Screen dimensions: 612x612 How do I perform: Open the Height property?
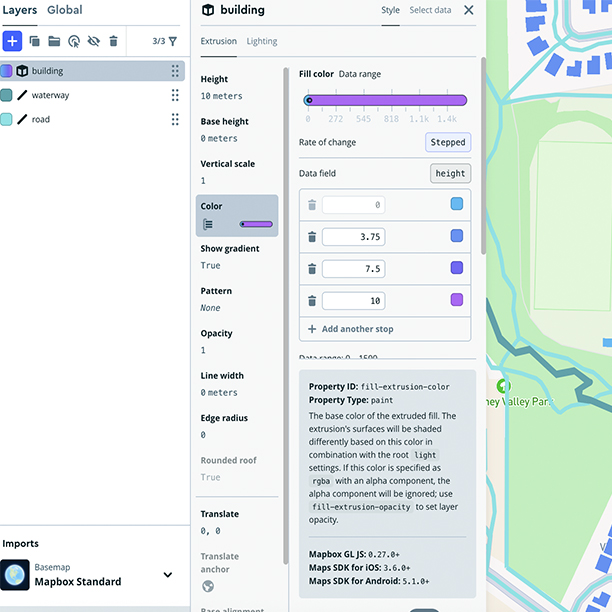237,87
